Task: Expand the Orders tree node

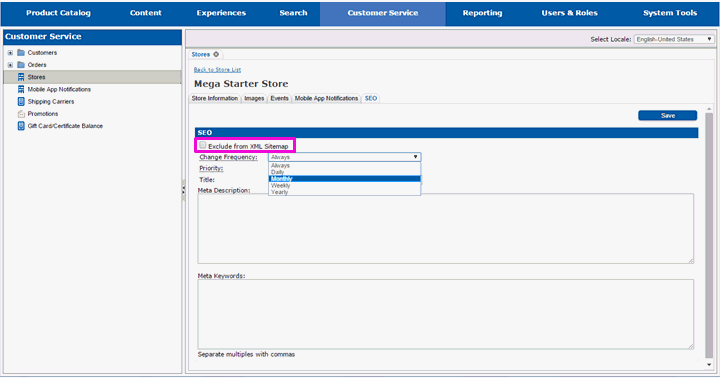Action: [x=10, y=65]
